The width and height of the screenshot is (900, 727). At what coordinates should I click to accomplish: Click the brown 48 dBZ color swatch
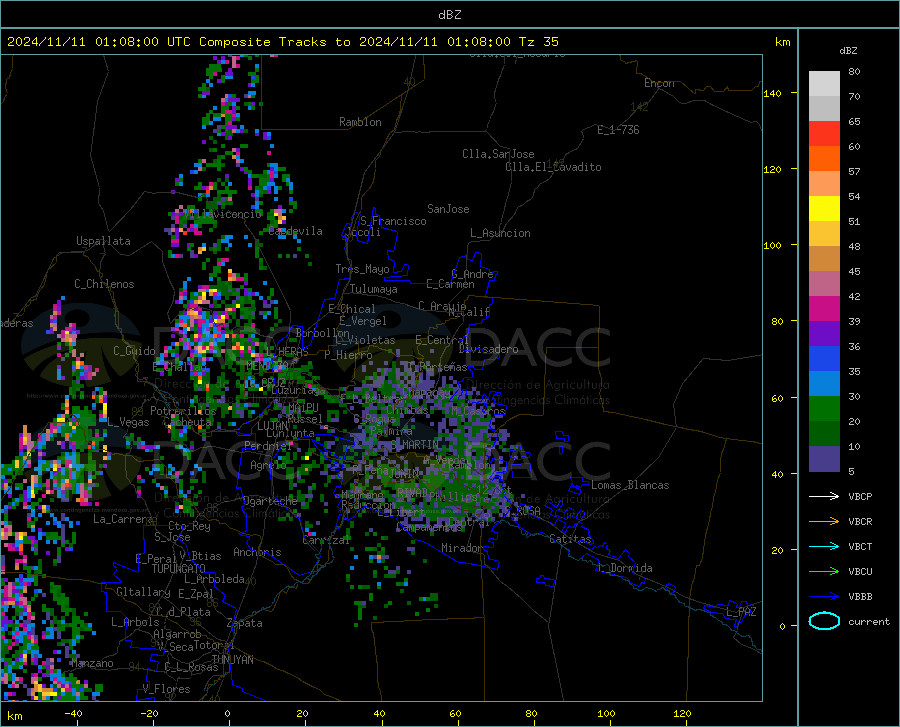click(x=824, y=259)
